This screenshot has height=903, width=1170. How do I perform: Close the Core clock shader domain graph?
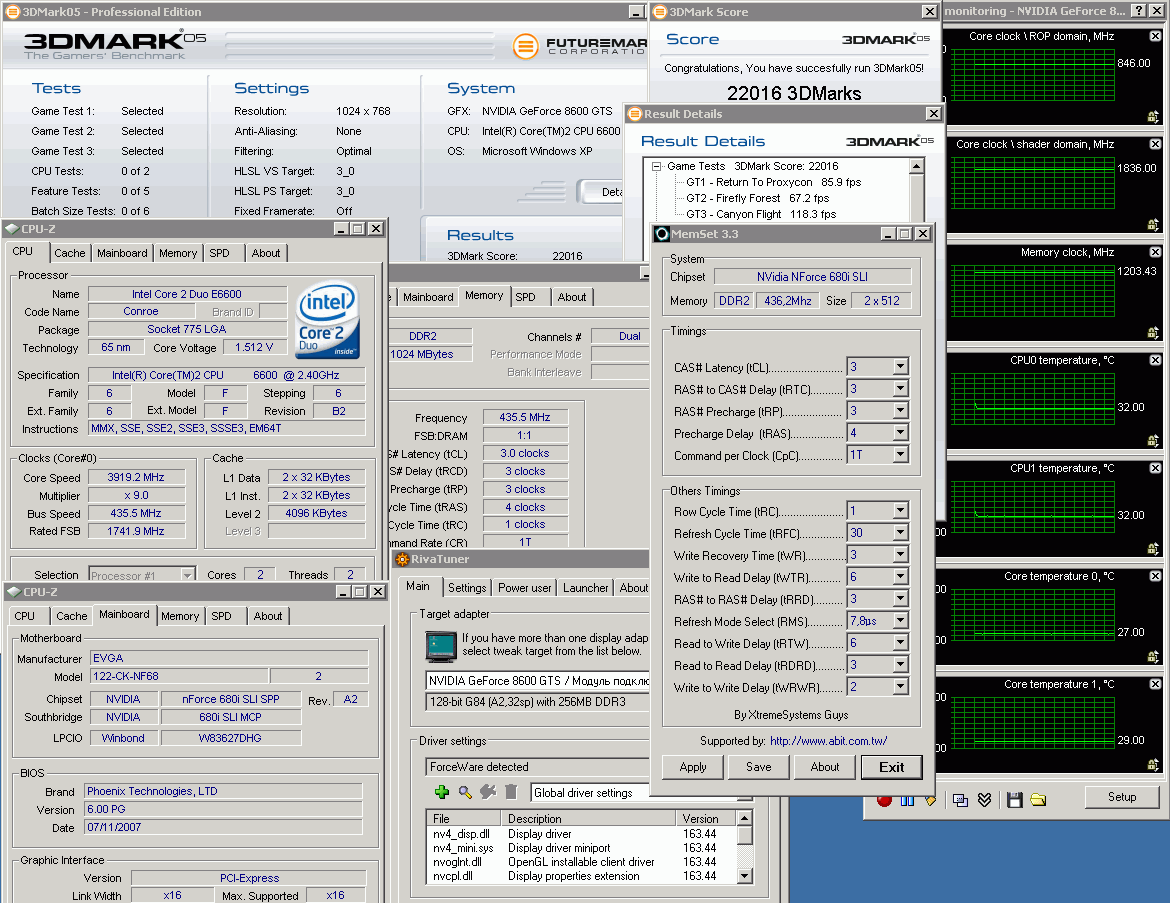1155,144
